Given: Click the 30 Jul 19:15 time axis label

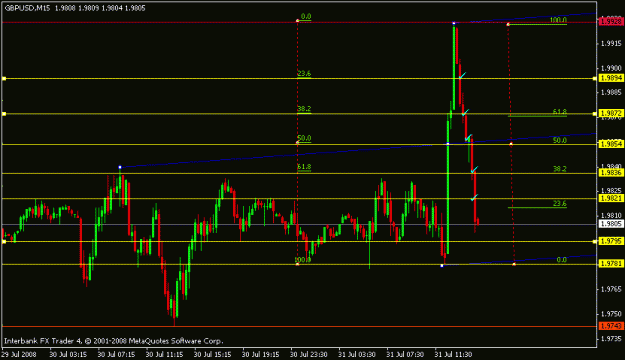Looking at the screenshot, I should (261, 354).
